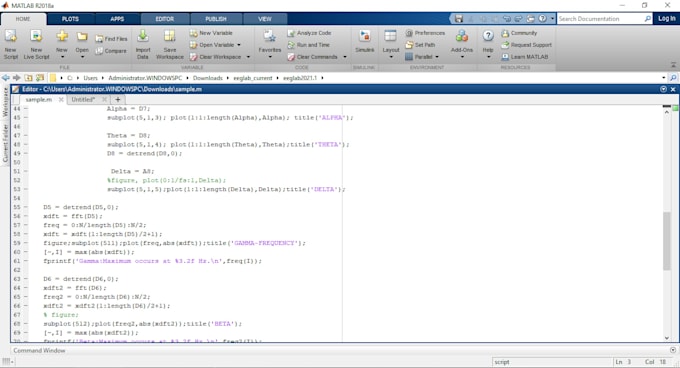Screen dimensions: 680x368
Task: Toggle breakpoint dash on line 63
Action: [26, 279]
